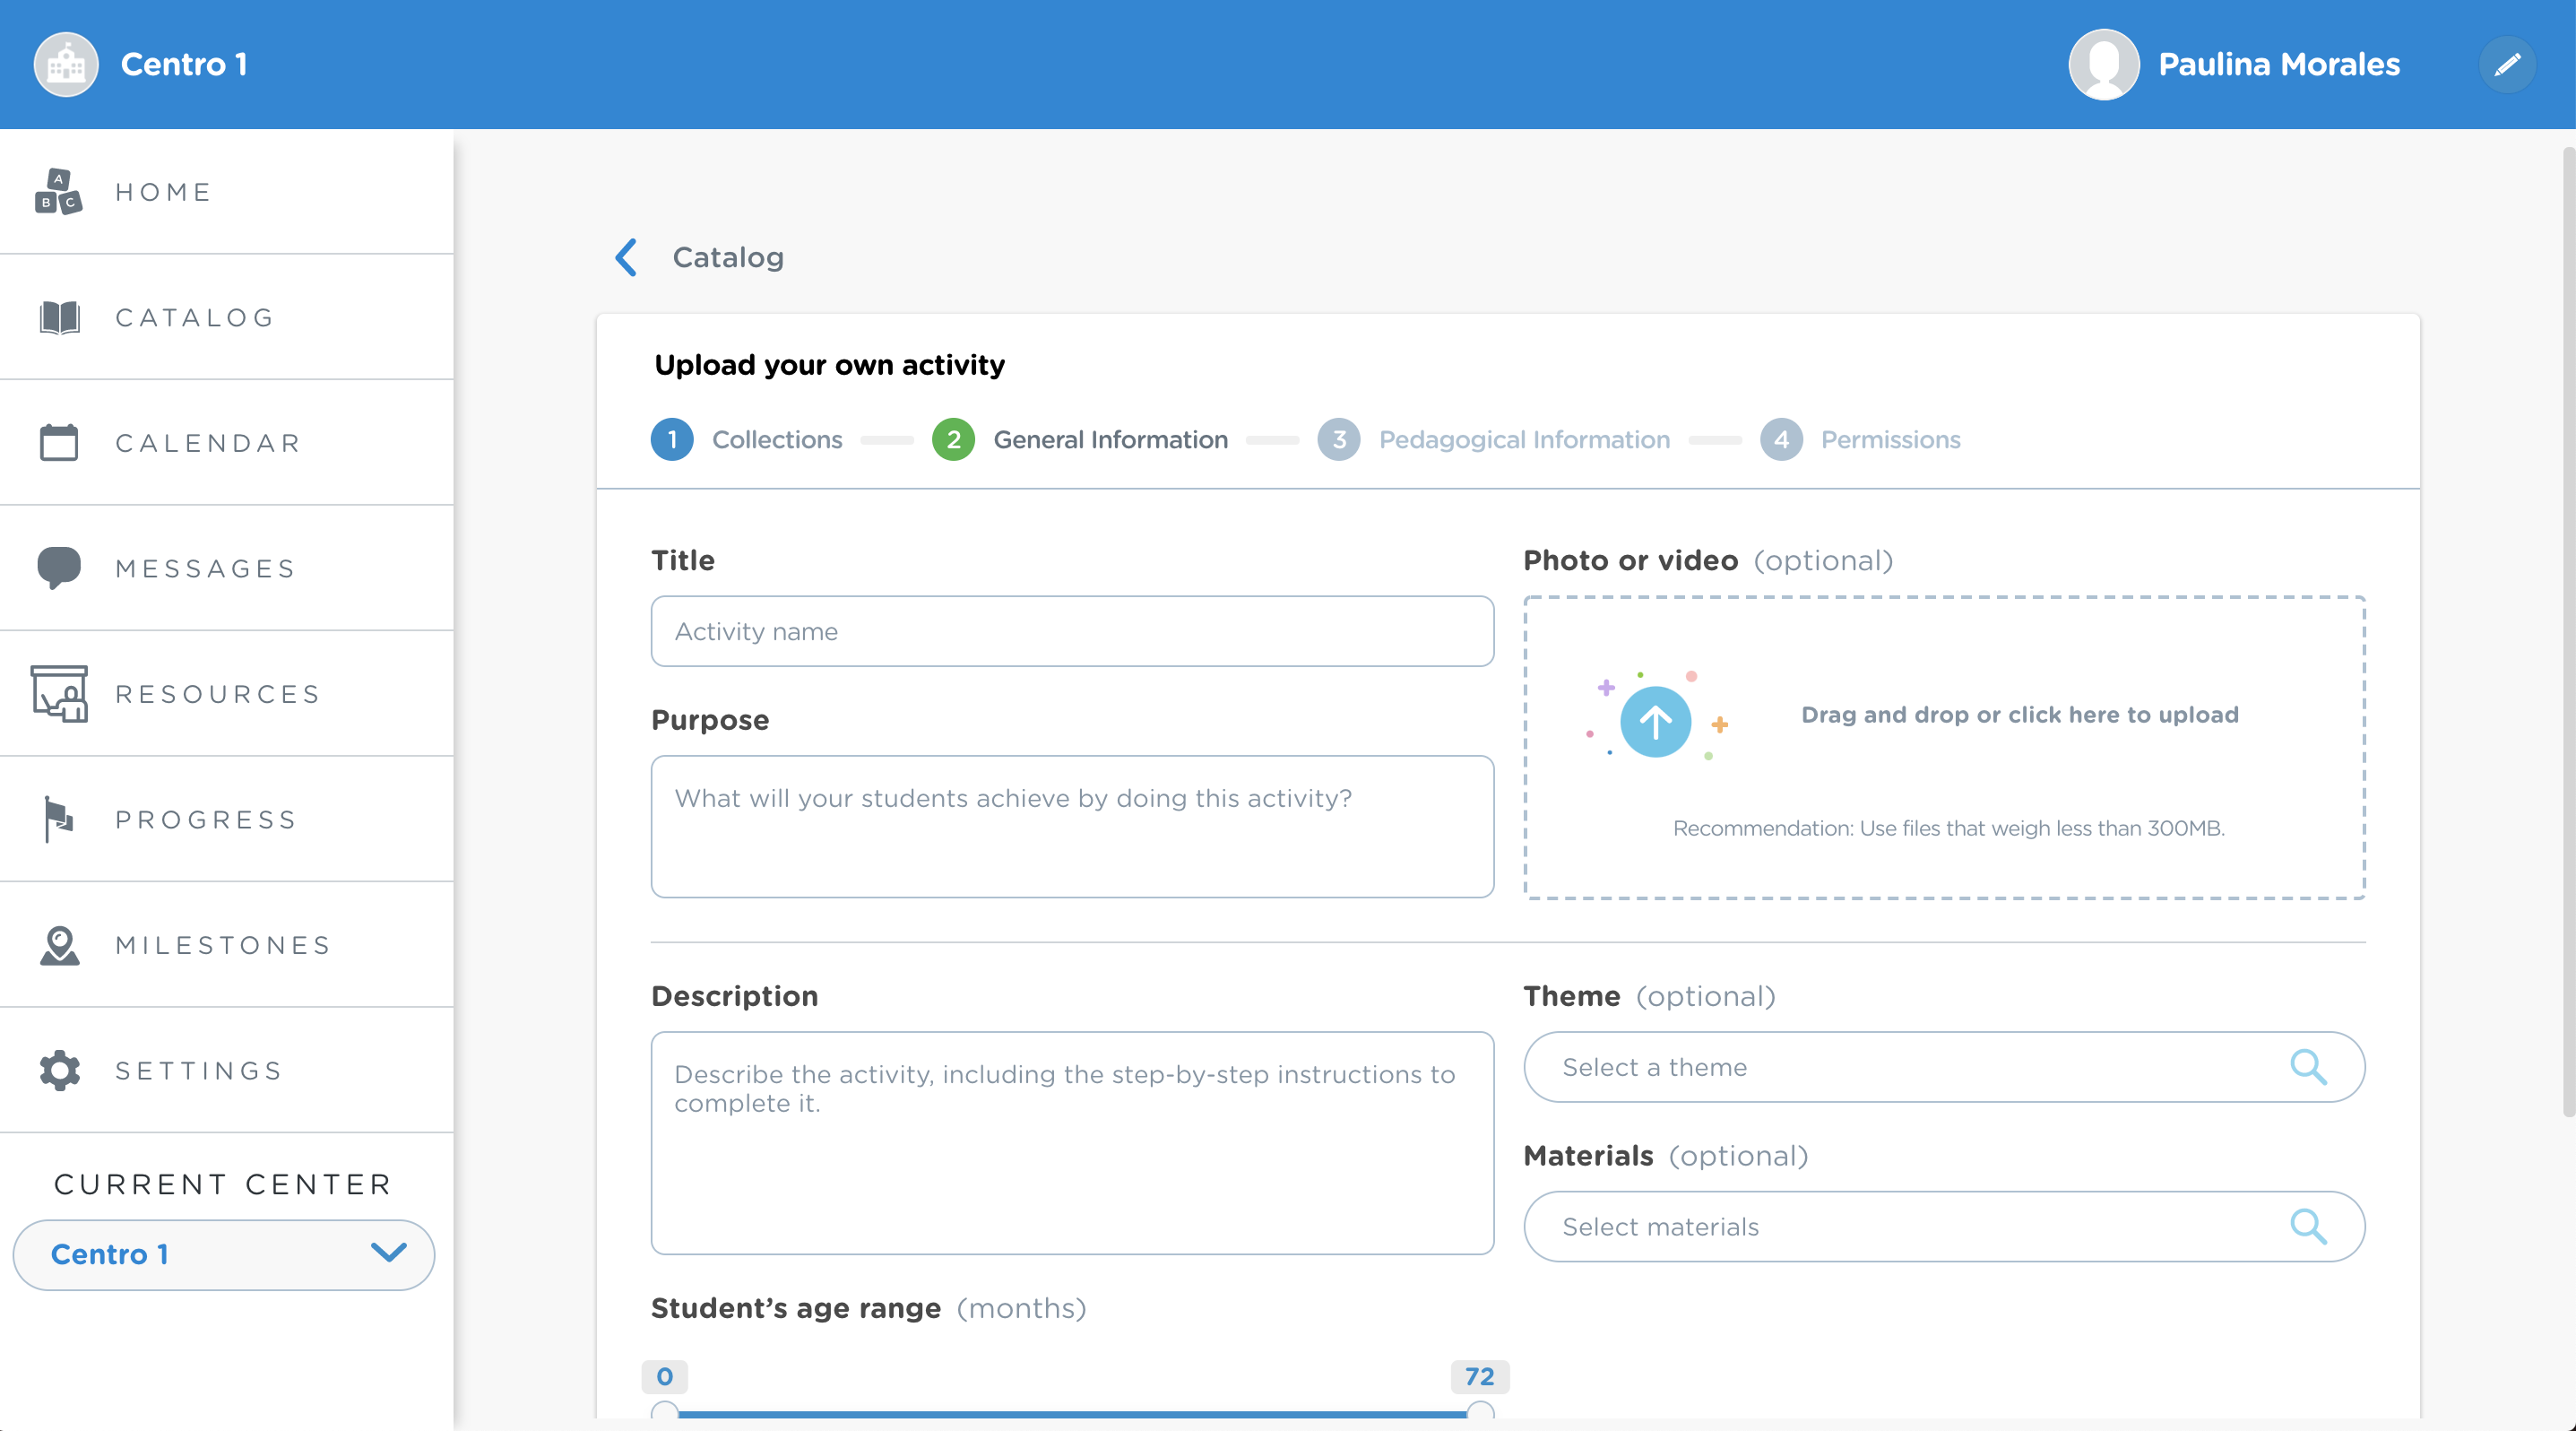The width and height of the screenshot is (2576, 1431).
Task: Click the page vertical scrollbar
Action: pos(2567,632)
